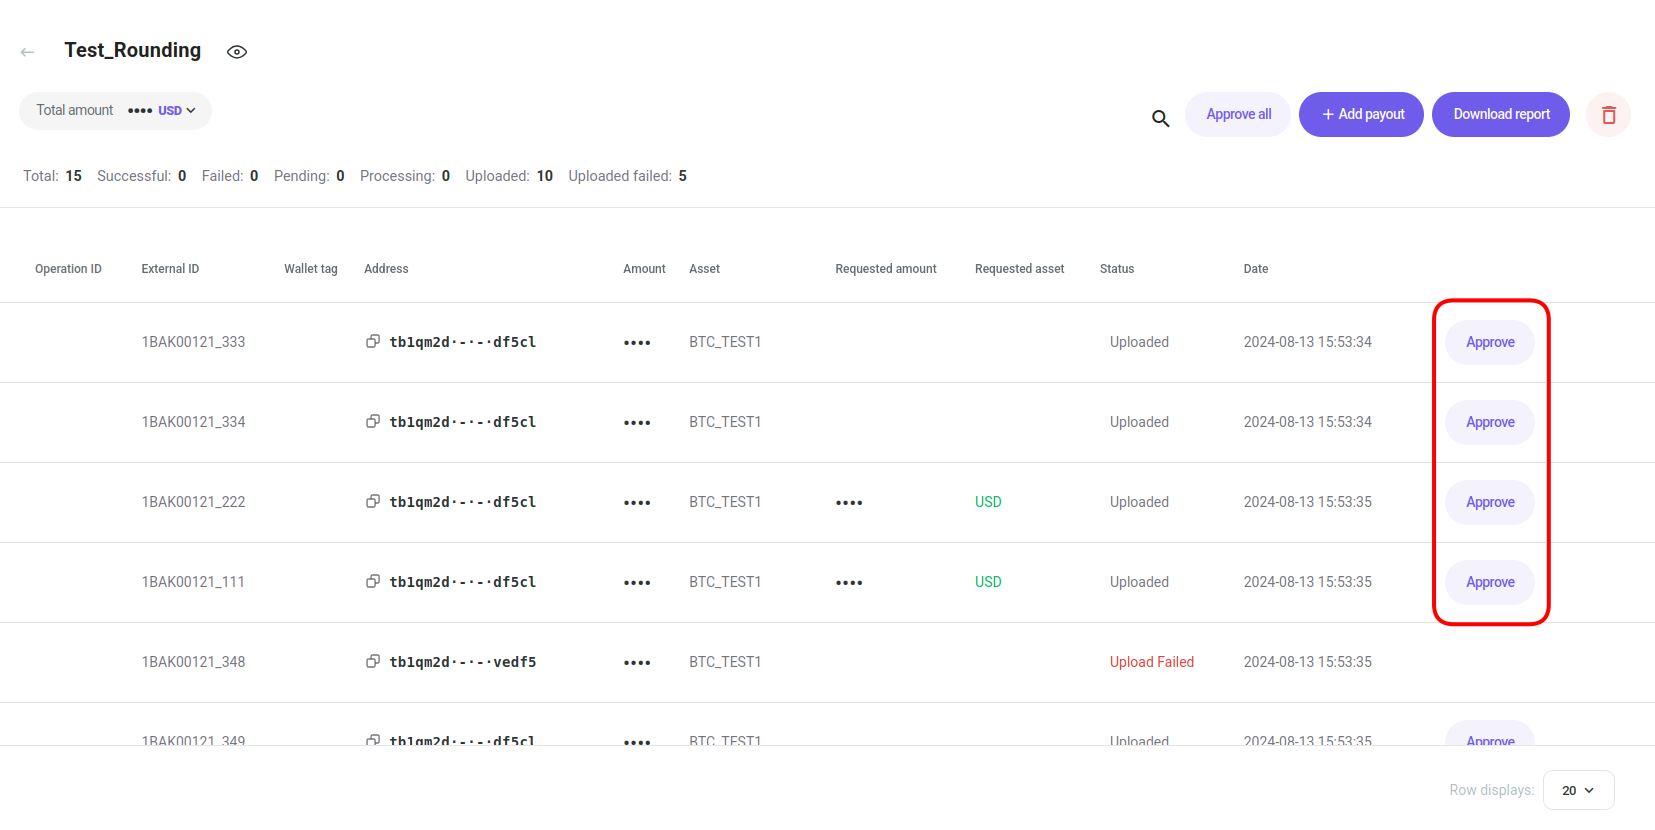Approve the payout 1BAK00121_111
Viewport: 1655px width, 830px height.
pyautogui.click(x=1489, y=582)
